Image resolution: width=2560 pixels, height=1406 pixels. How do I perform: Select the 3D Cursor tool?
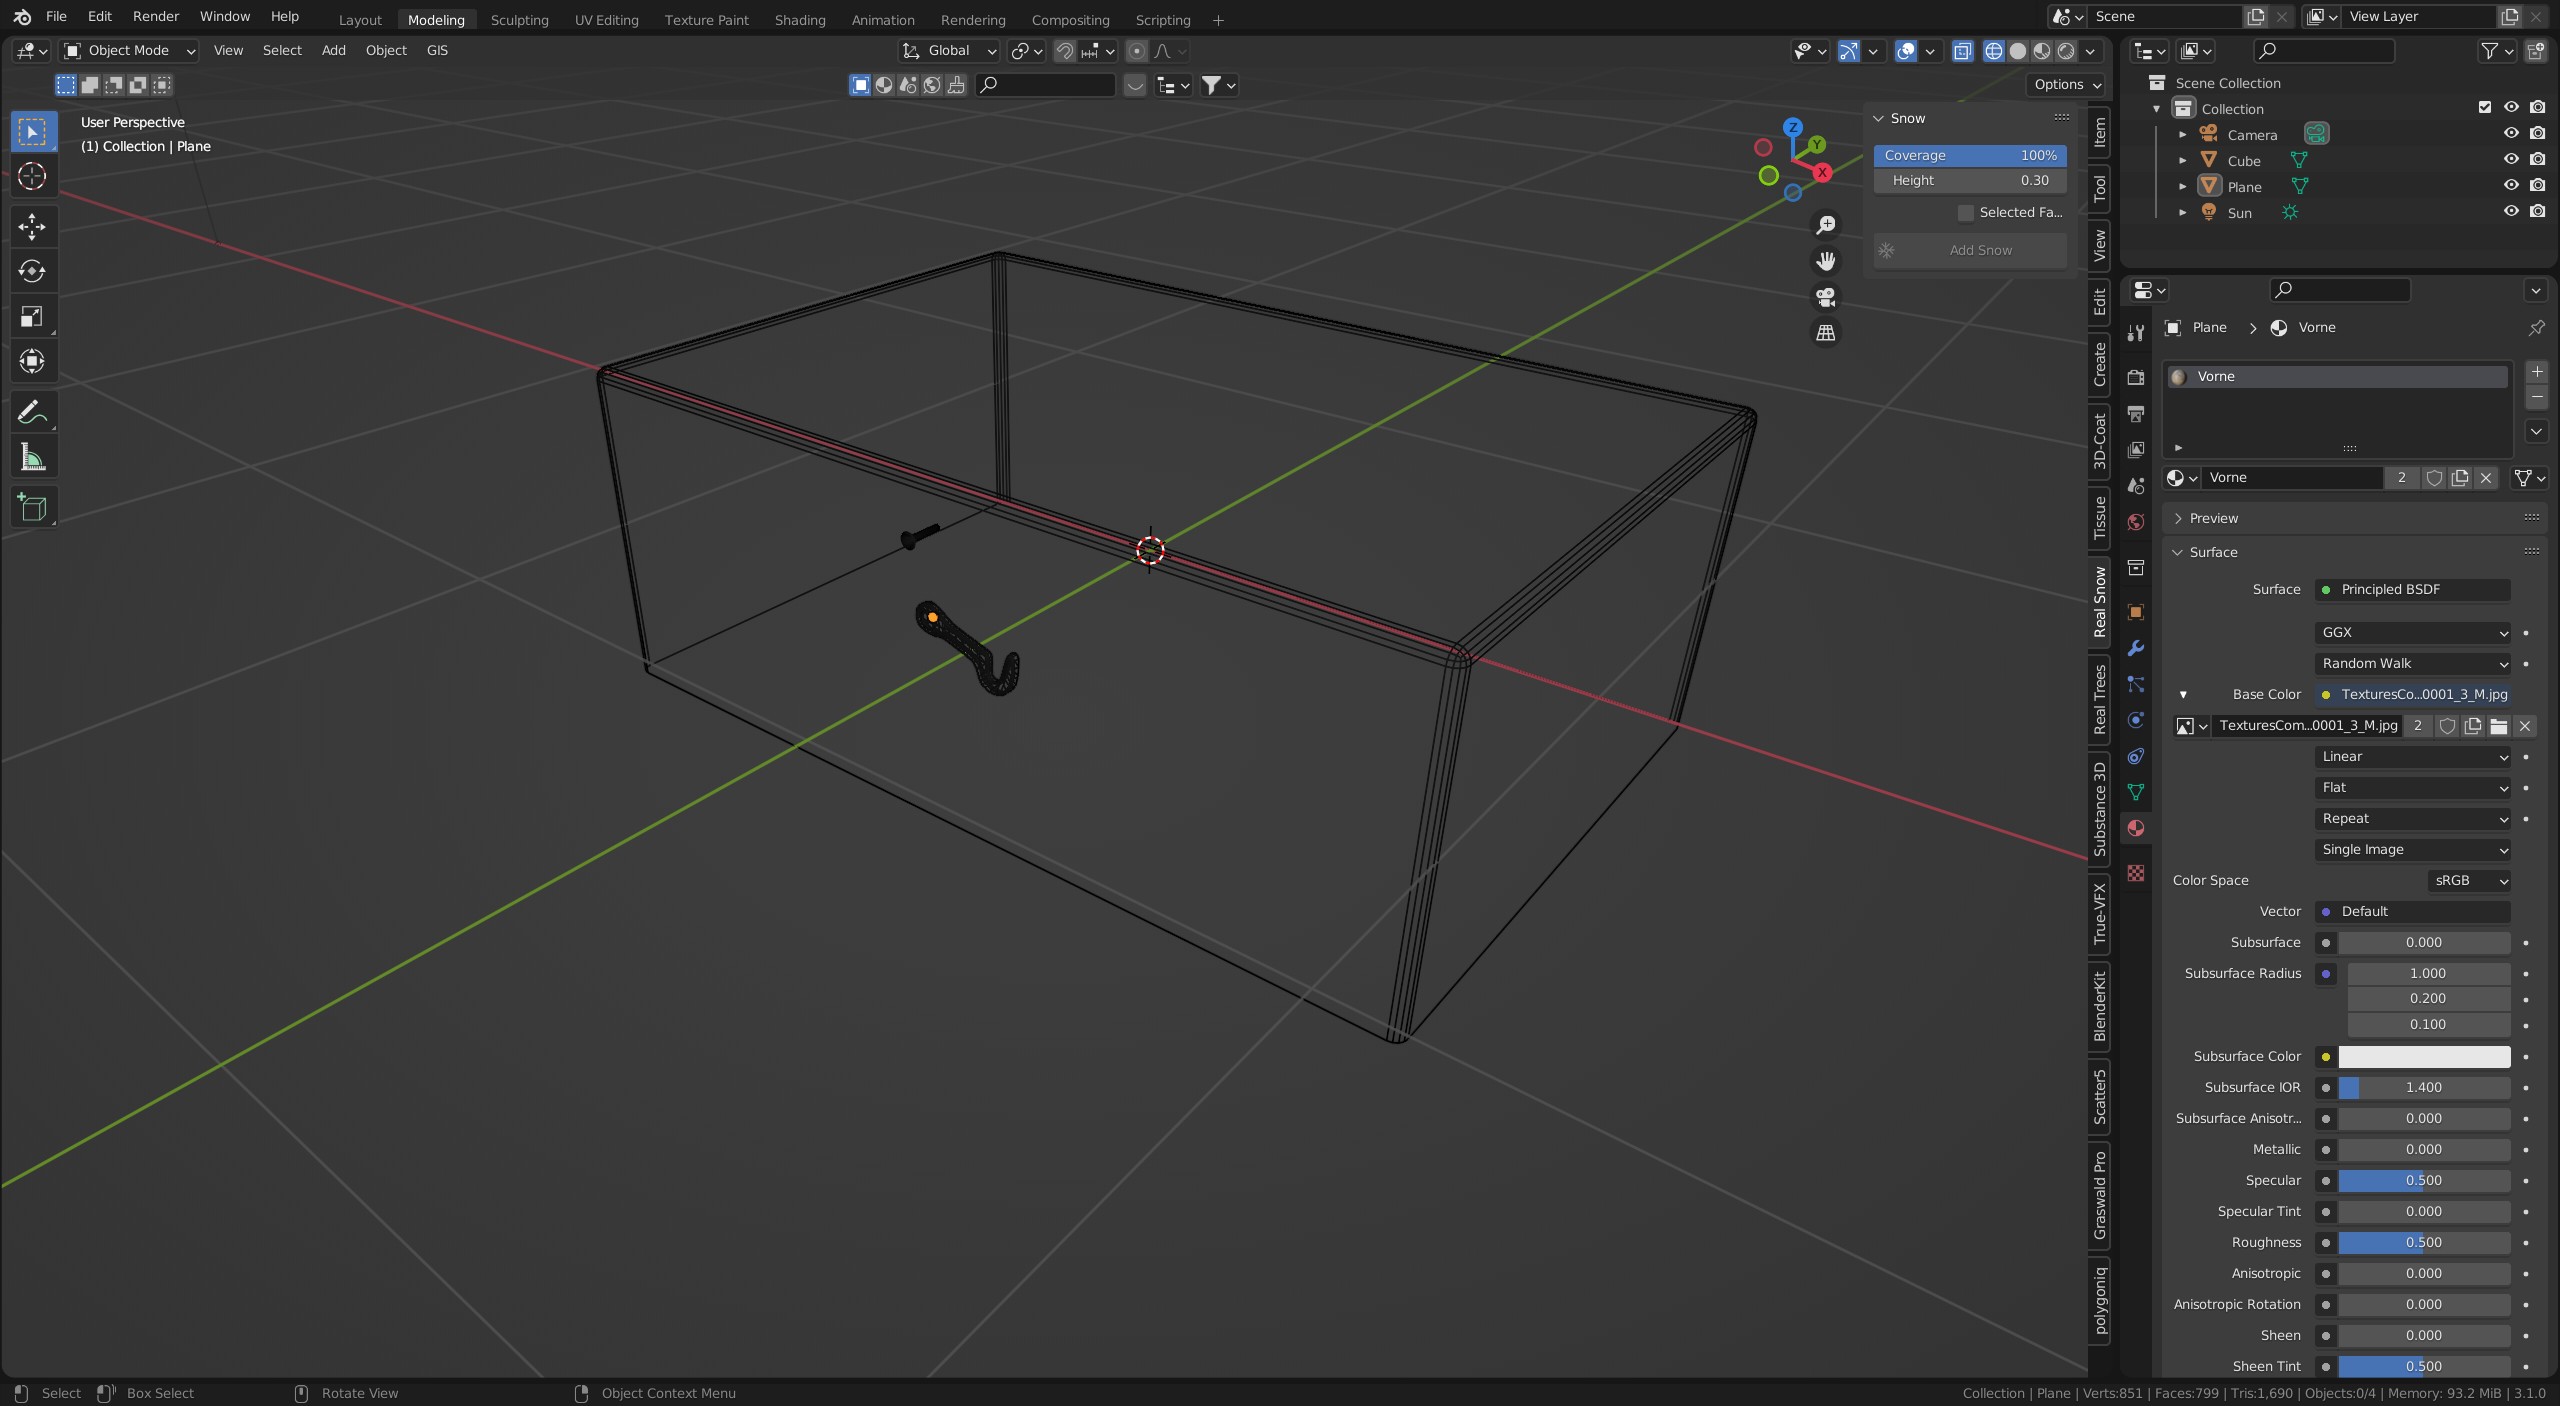coord(32,177)
